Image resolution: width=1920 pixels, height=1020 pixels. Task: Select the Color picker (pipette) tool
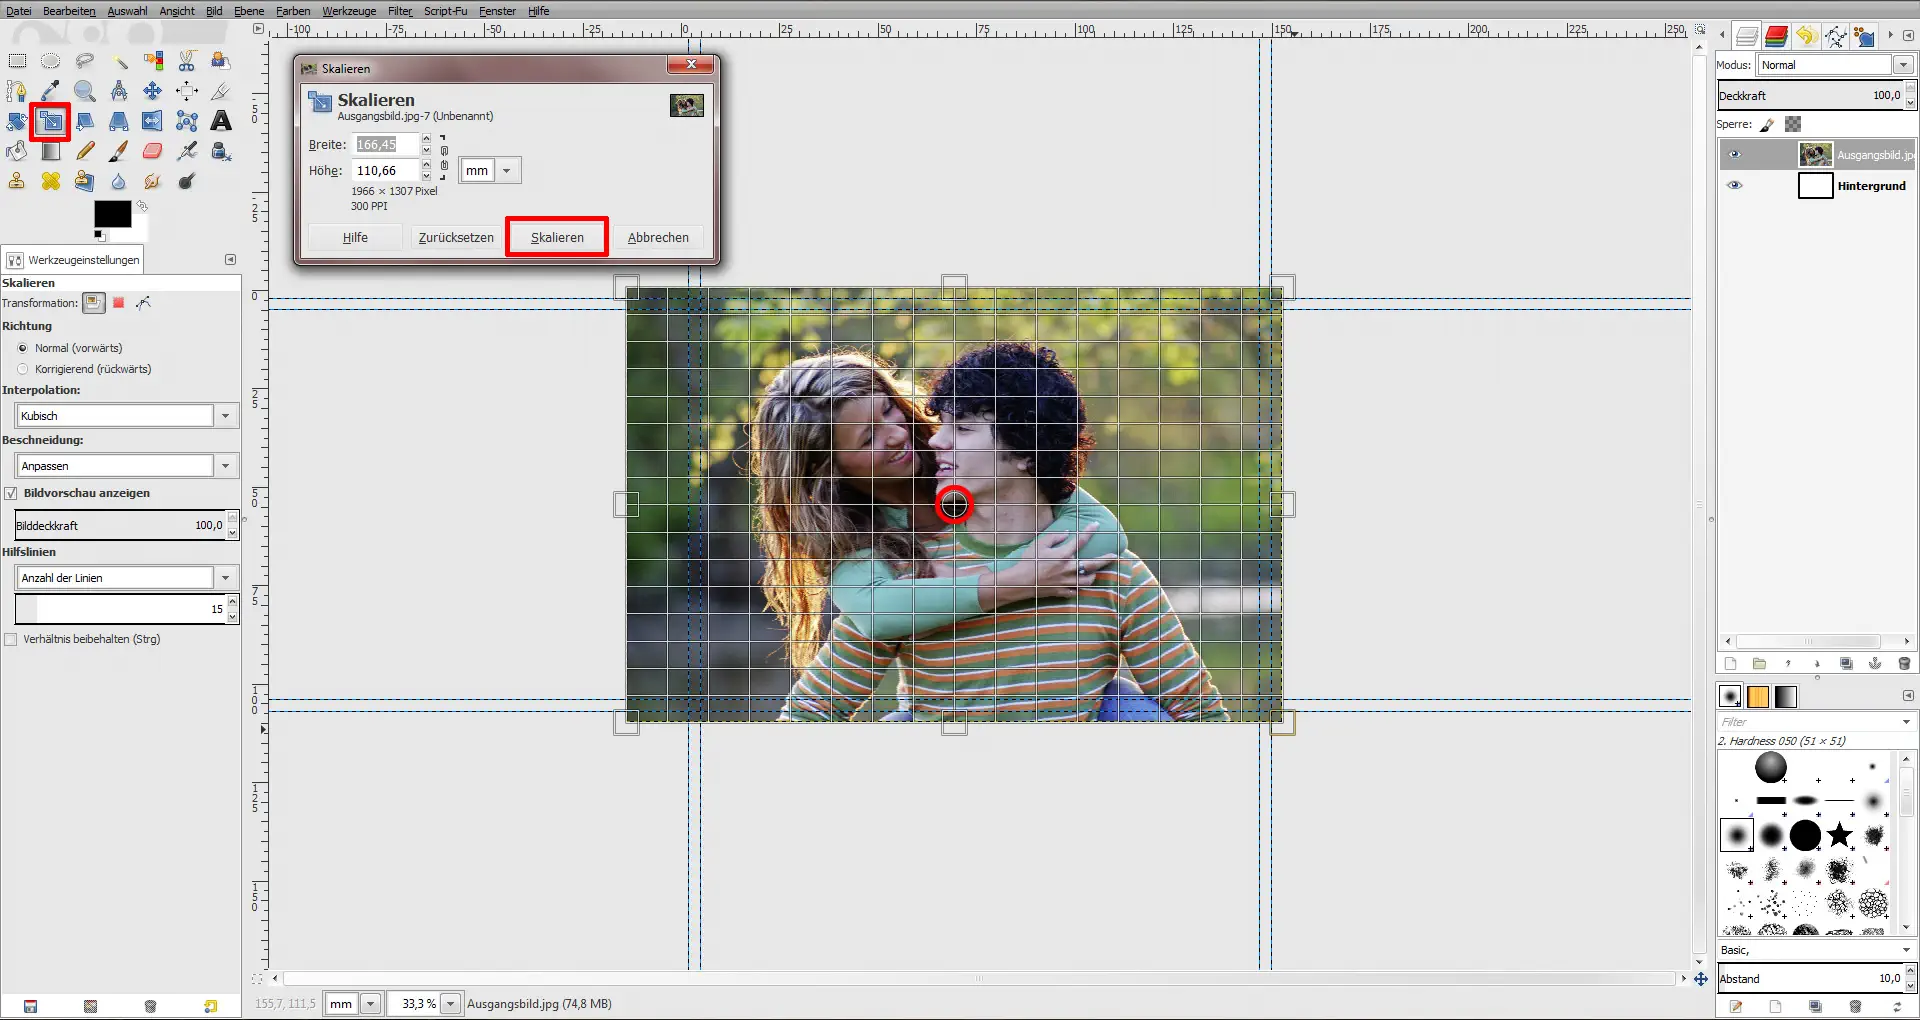pos(50,91)
